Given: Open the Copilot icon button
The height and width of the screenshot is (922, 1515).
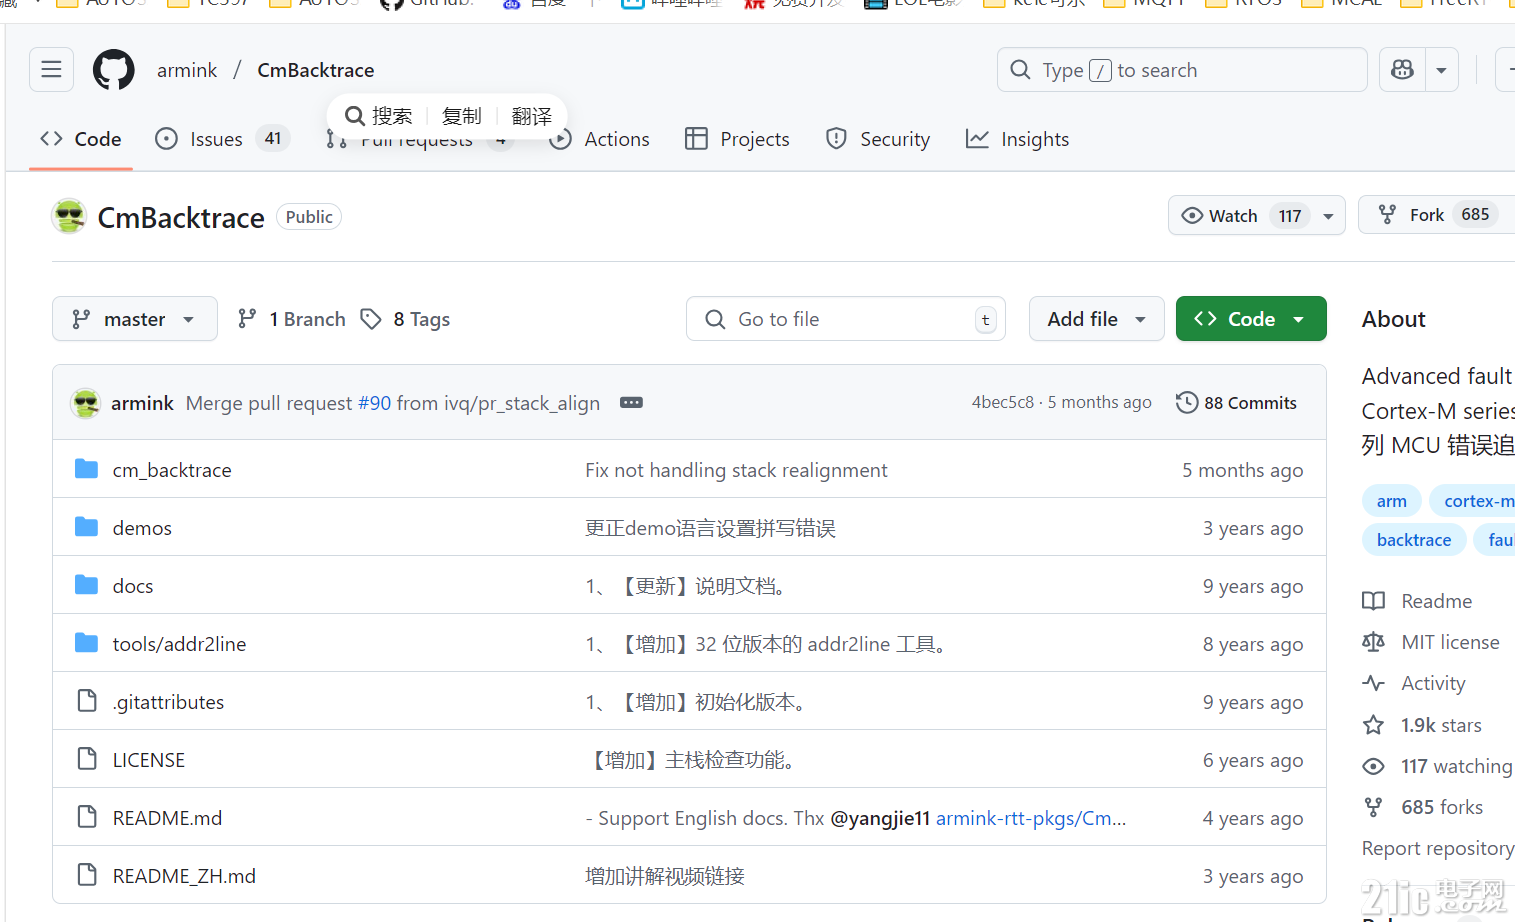Looking at the screenshot, I should [1402, 70].
